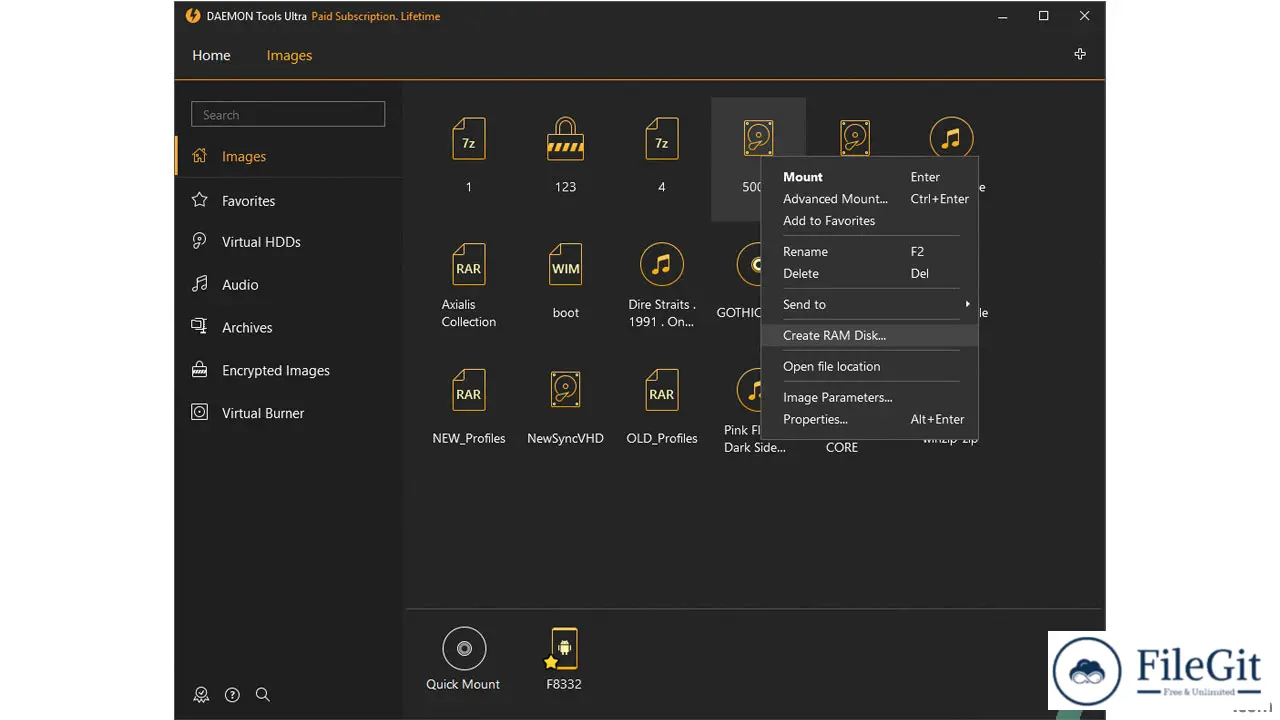Viewport: 1280px width, 720px height.
Task: Click the Audio music note icon
Action: 200,284
